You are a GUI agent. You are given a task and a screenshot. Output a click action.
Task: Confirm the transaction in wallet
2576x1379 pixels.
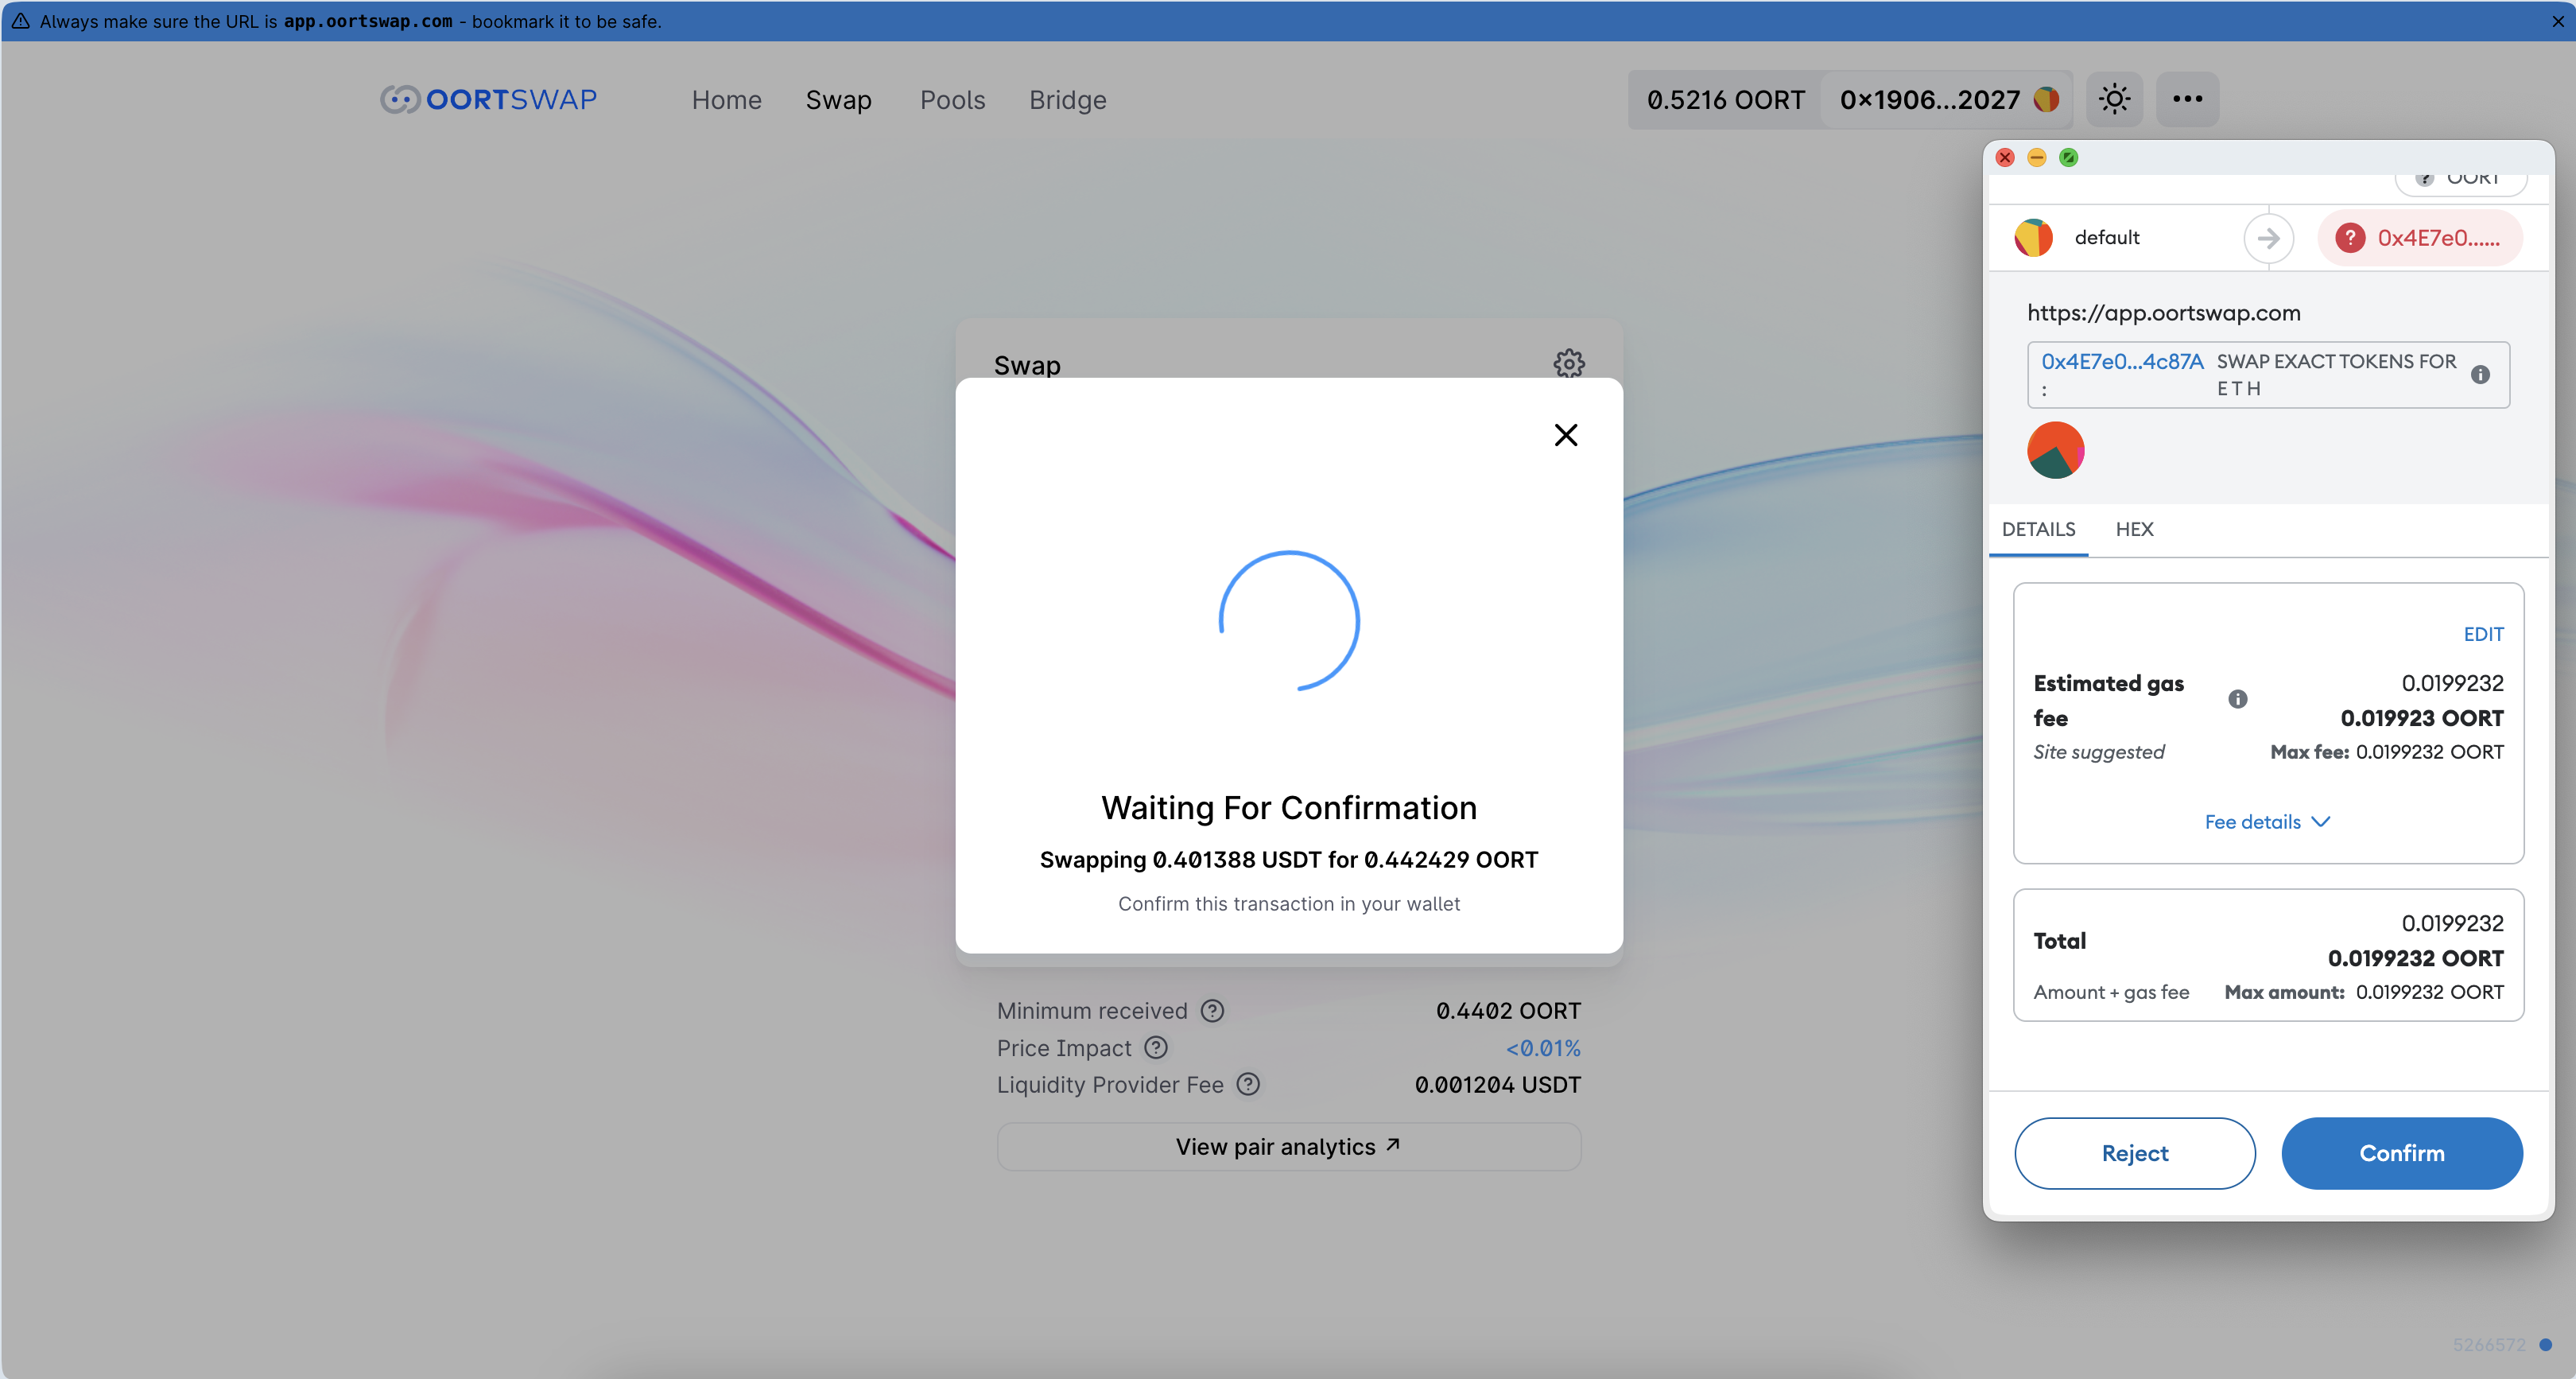(x=2401, y=1153)
